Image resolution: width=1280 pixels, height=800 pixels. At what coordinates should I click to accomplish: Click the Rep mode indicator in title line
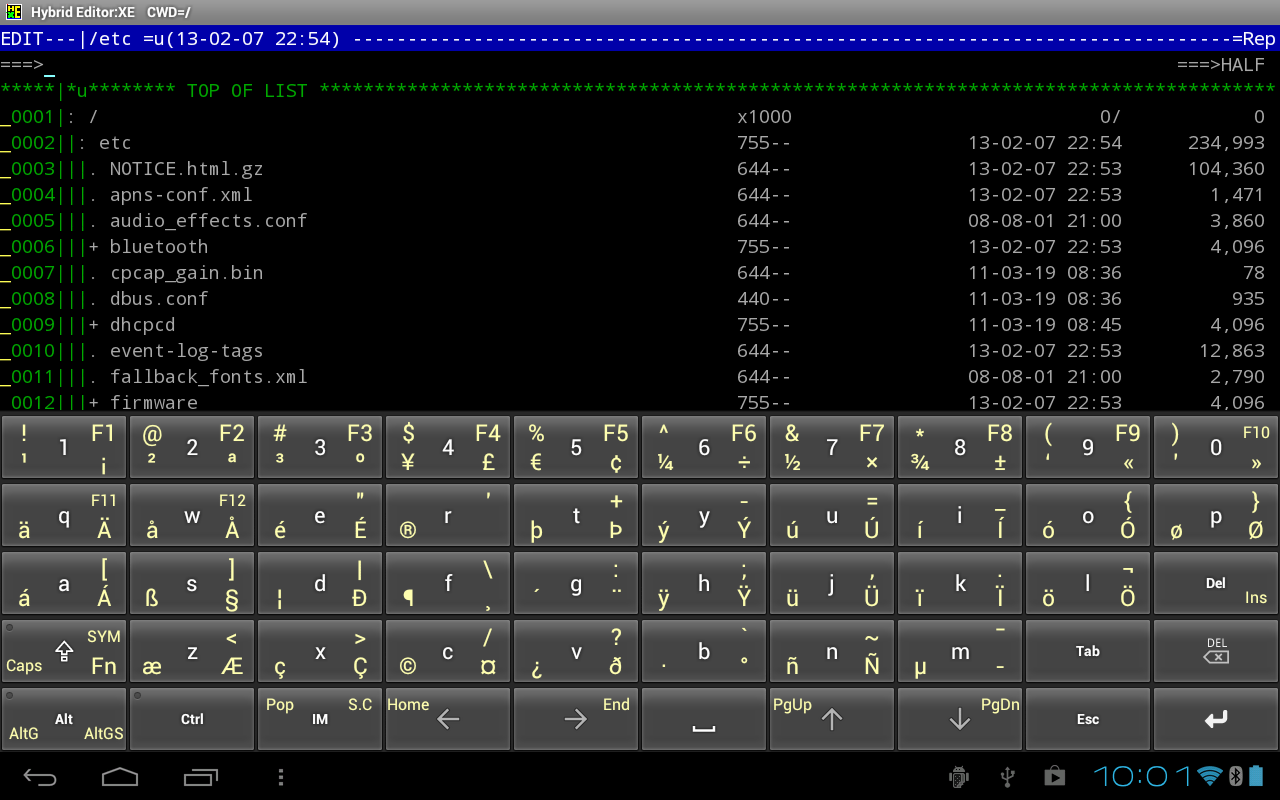[x=1259, y=39]
